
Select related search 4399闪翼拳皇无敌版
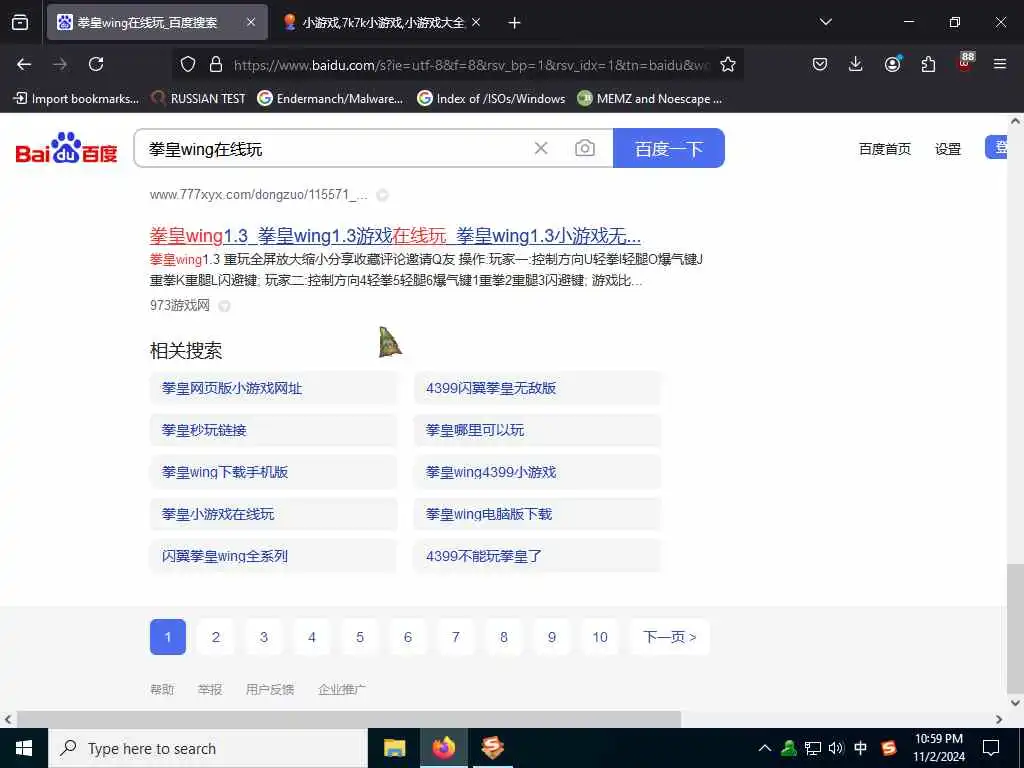click(x=537, y=388)
